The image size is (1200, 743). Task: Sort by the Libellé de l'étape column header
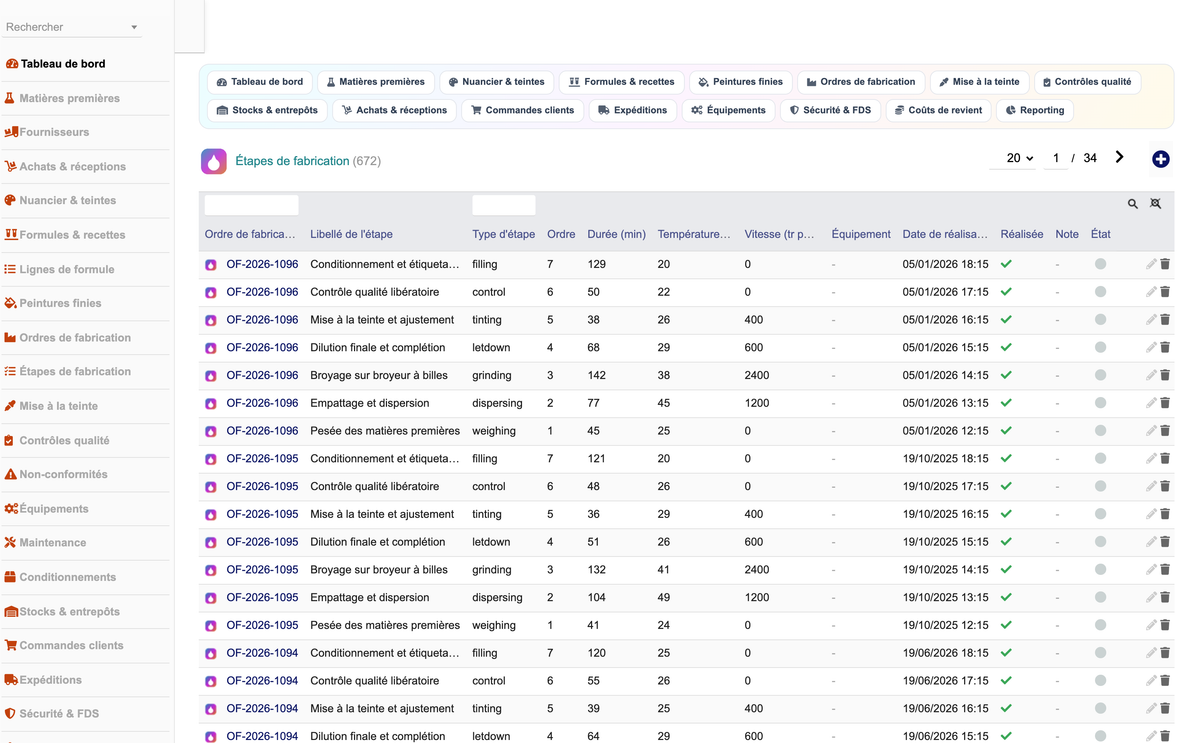click(351, 234)
